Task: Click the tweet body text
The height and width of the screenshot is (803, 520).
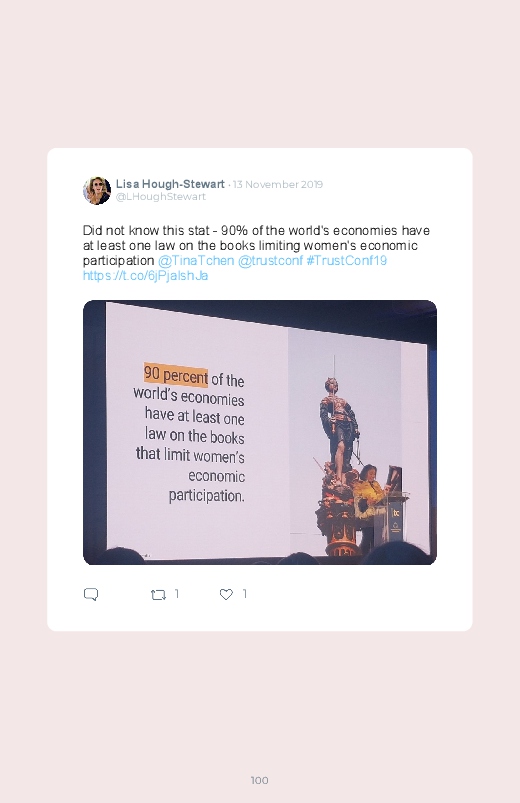Action: click(x=256, y=253)
